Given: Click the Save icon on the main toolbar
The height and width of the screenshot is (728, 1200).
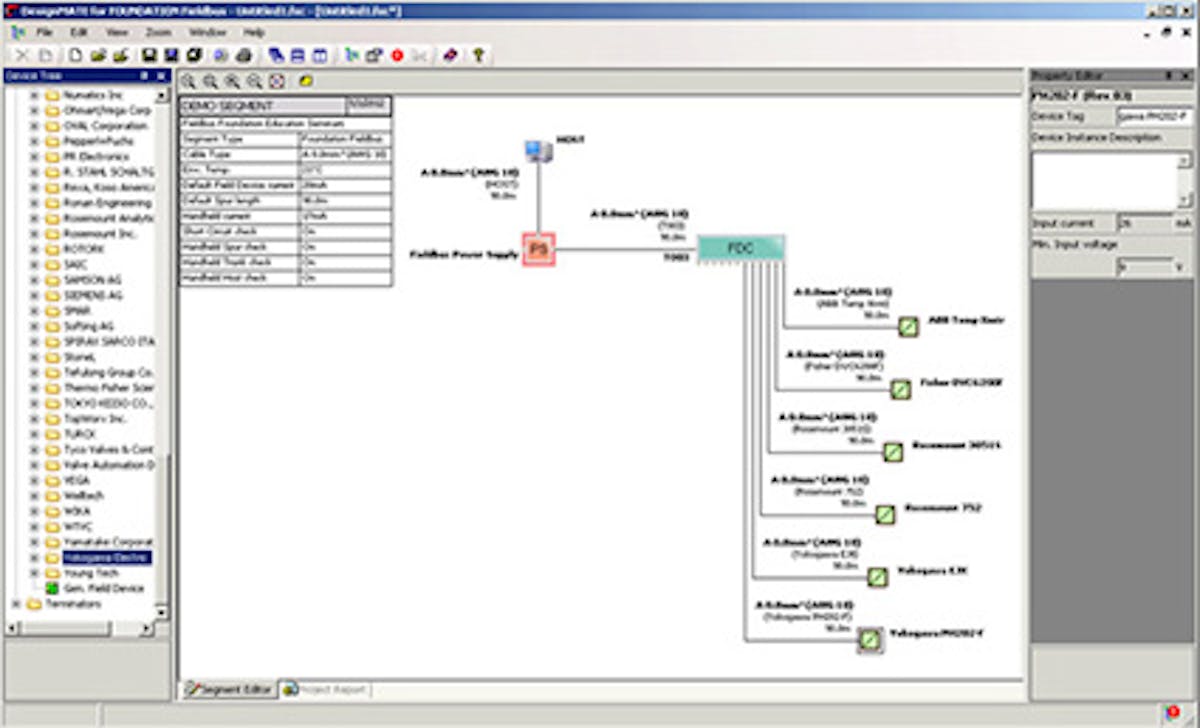Looking at the screenshot, I should click(147, 53).
